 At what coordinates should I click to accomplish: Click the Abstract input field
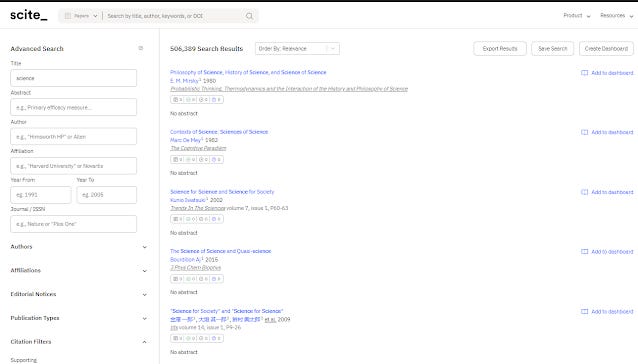click(74, 107)
